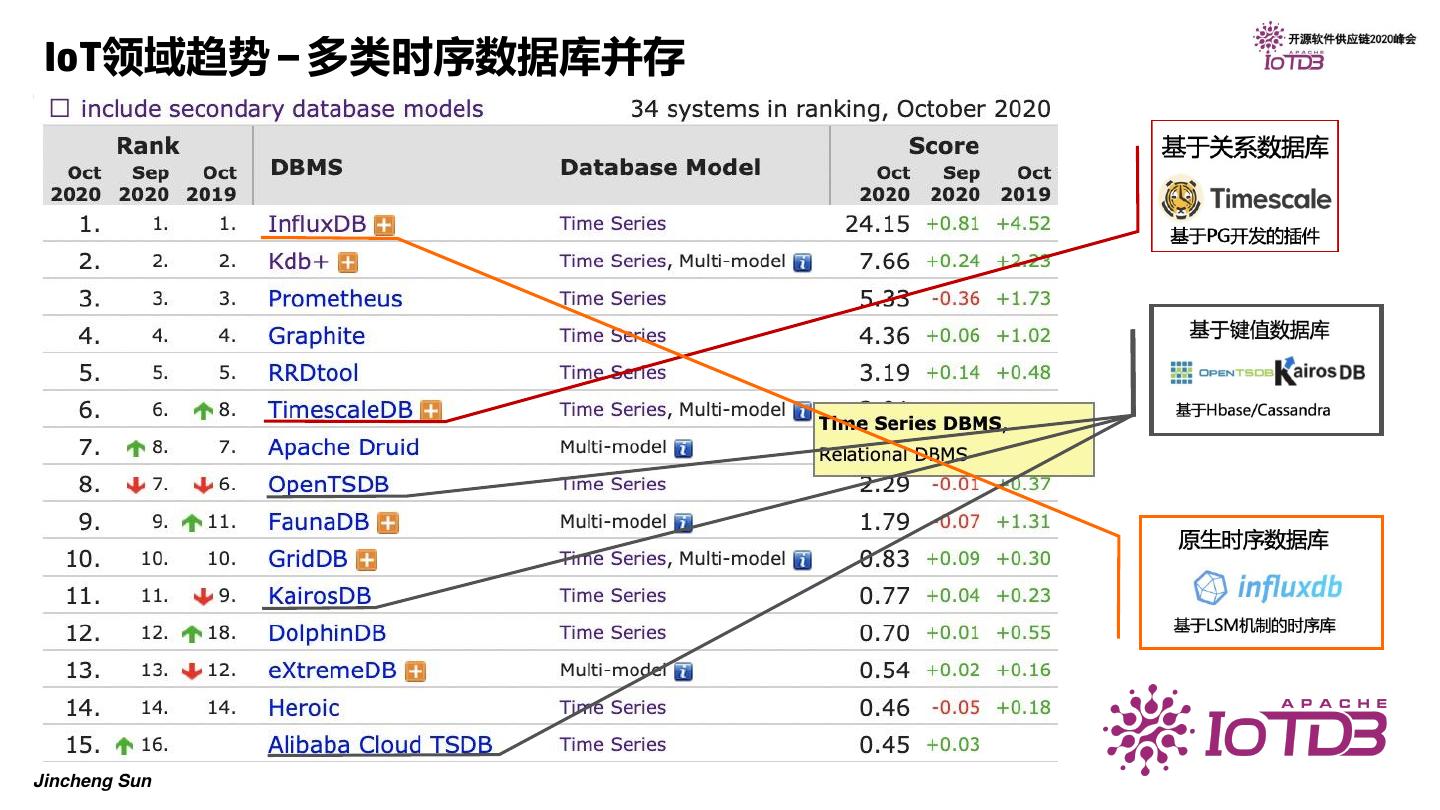The height and width of the screenshot is (810, 1440).
Task: Click the yellow Time Series DBMS tooltip
Action: click(x=954, y=439)
